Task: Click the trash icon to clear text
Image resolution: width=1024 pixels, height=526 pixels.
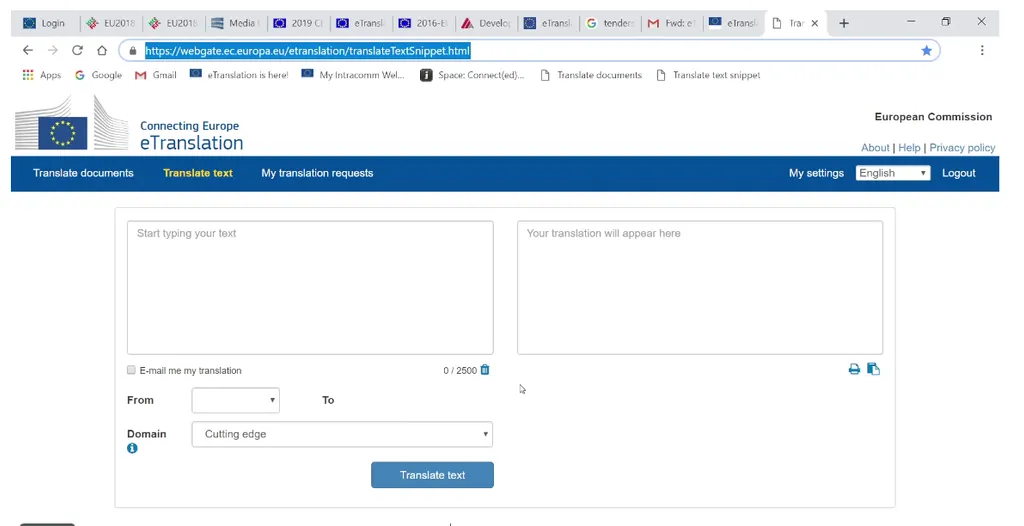Action: tap(485, 370)
